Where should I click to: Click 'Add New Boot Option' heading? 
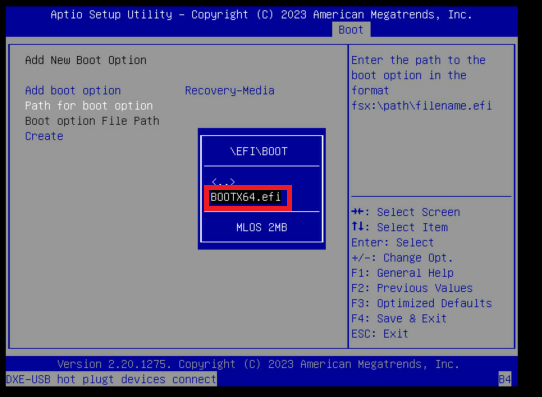[x=86, y=60]
